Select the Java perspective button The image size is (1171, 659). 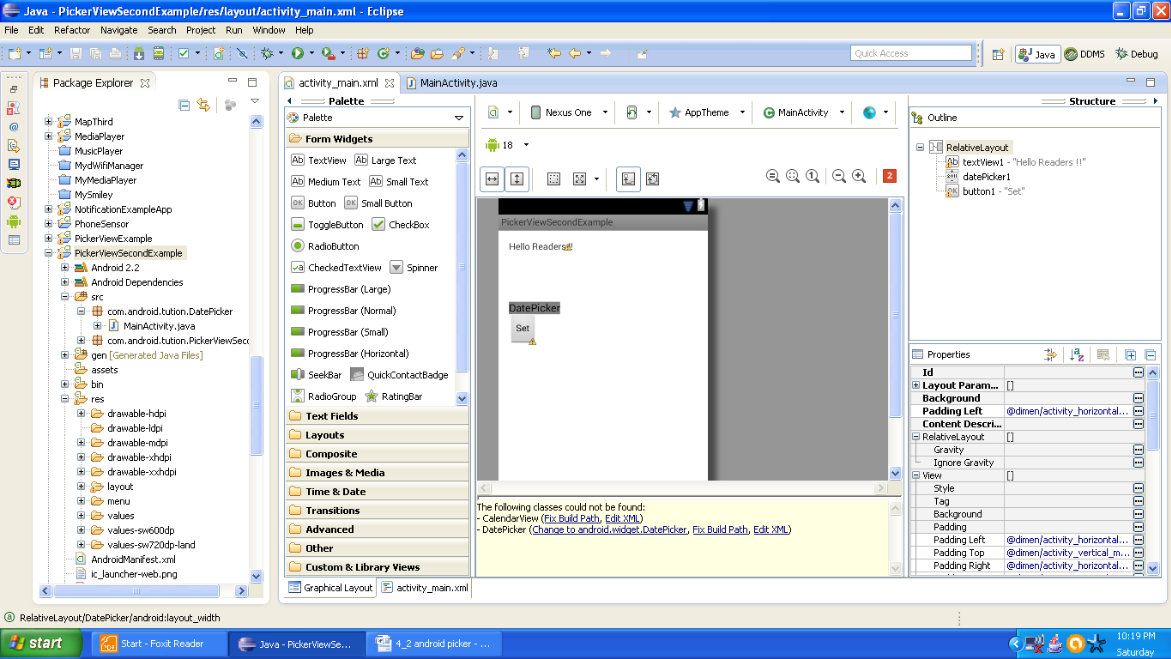tap(1037, 54)
